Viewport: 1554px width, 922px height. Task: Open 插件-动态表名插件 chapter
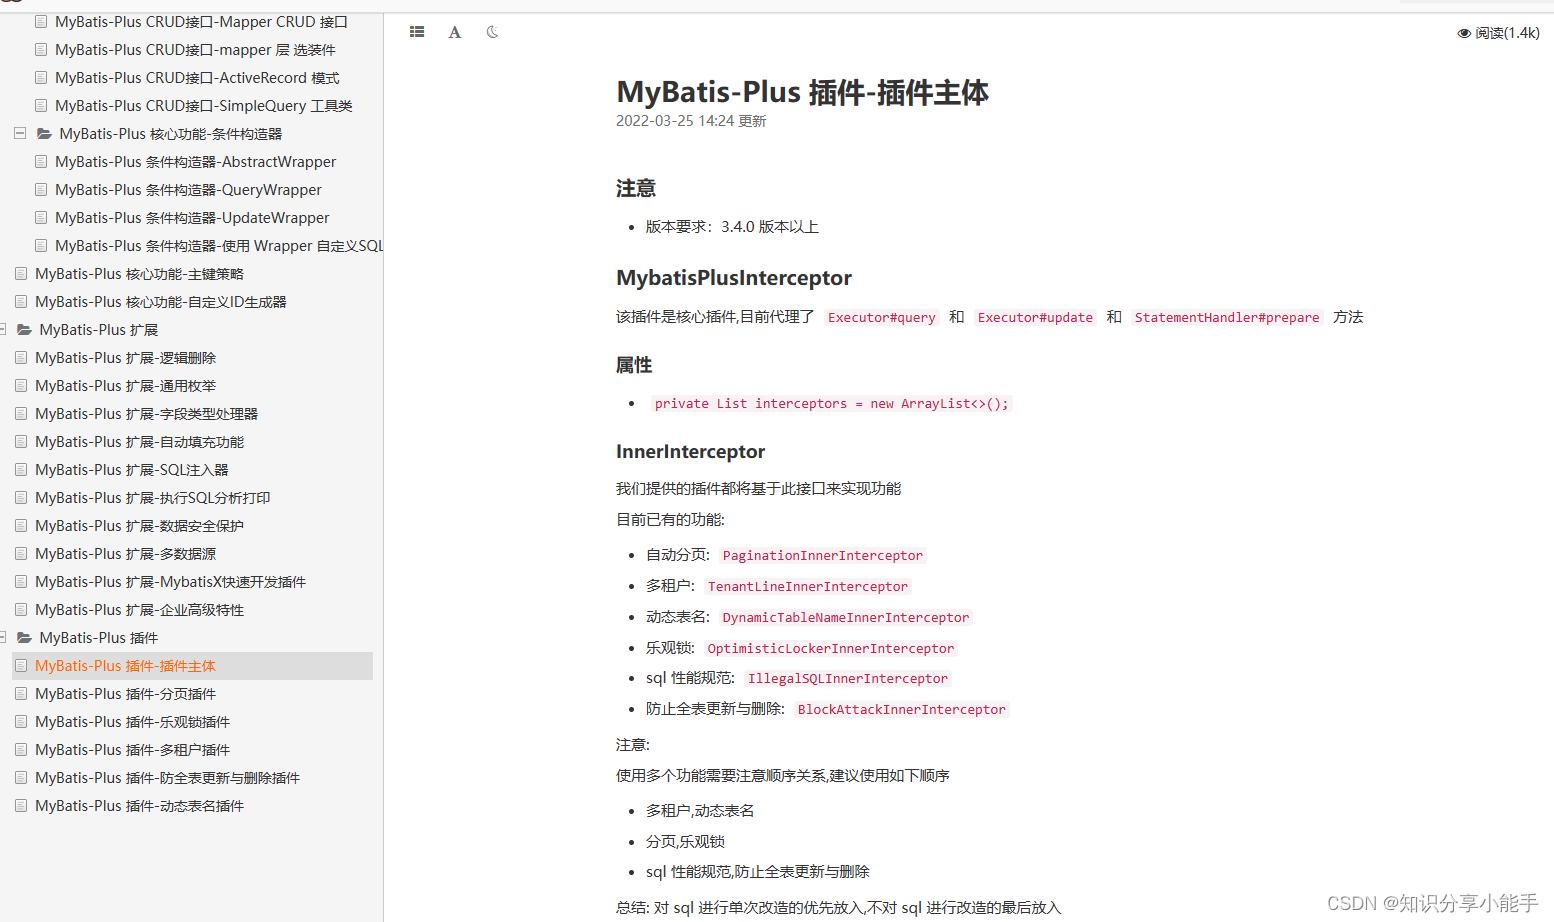click(139, 805)
